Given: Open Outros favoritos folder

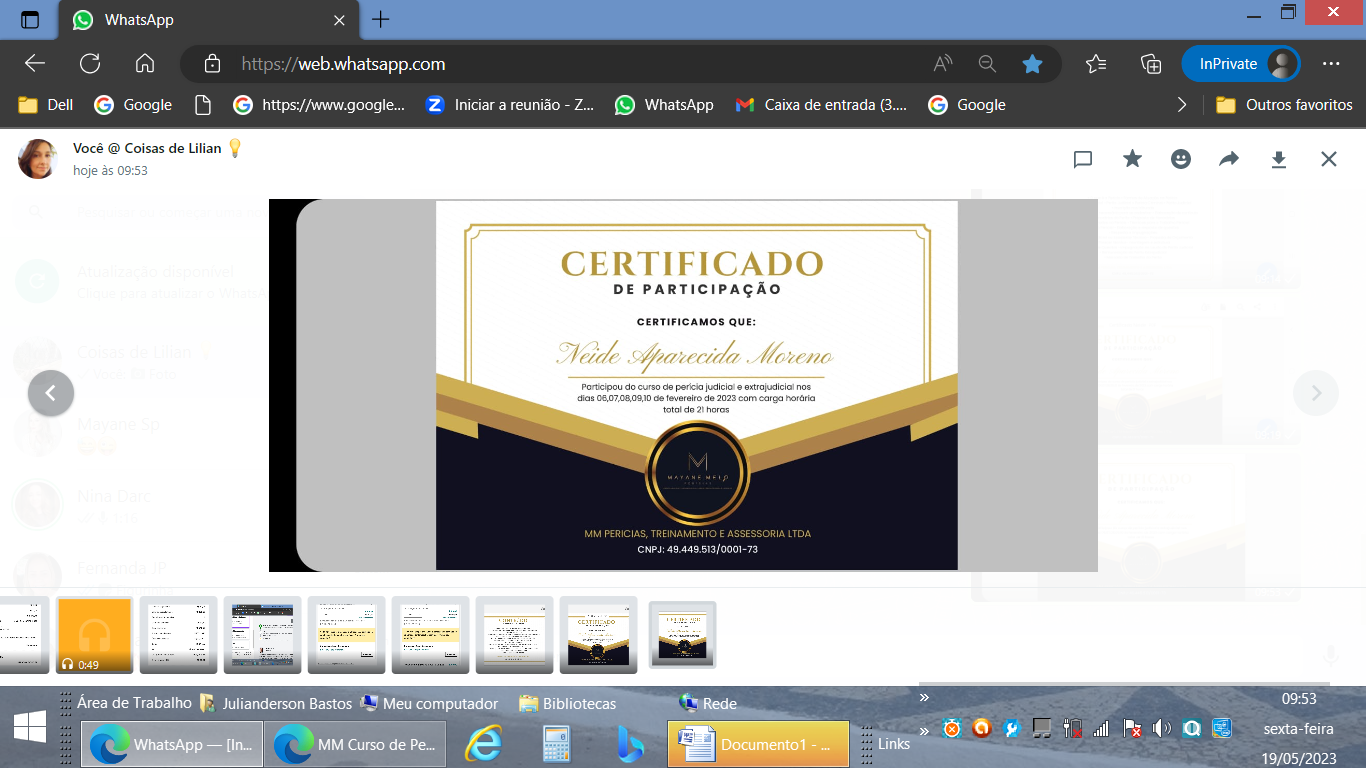Looking at the screenshot, I should click(1284, 105).
